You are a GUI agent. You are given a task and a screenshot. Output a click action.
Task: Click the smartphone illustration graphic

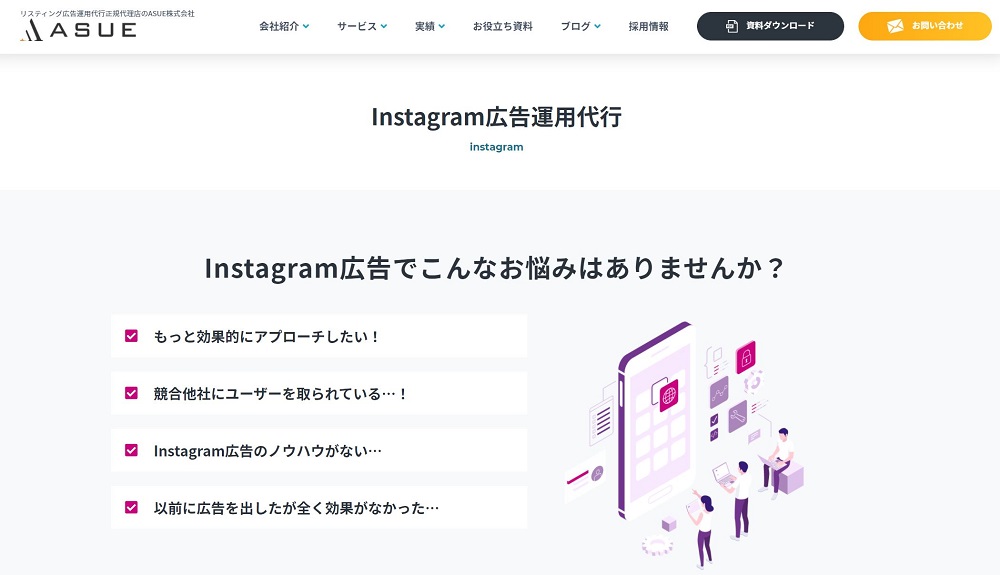tap(654, 421)
